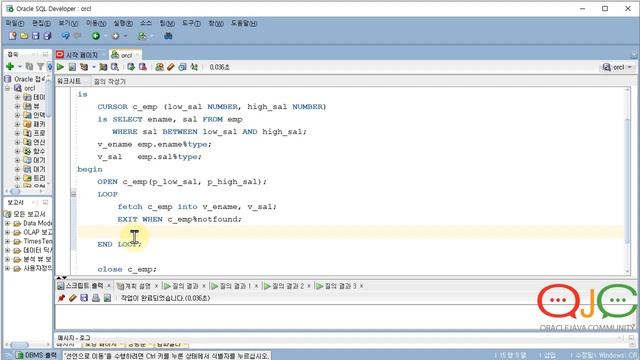Click the Print icon in the script output toolbar
640x360 pixels.
point(96,298)
